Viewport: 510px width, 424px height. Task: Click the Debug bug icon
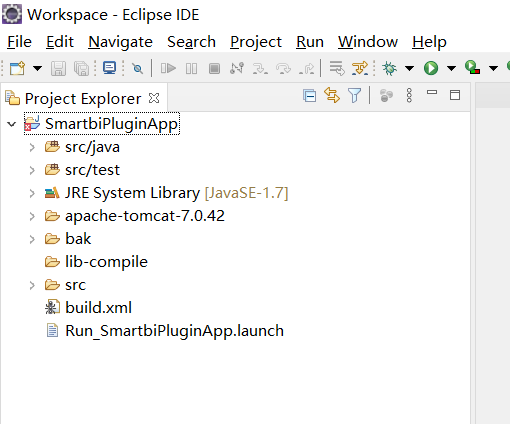[x=389, y=68]
